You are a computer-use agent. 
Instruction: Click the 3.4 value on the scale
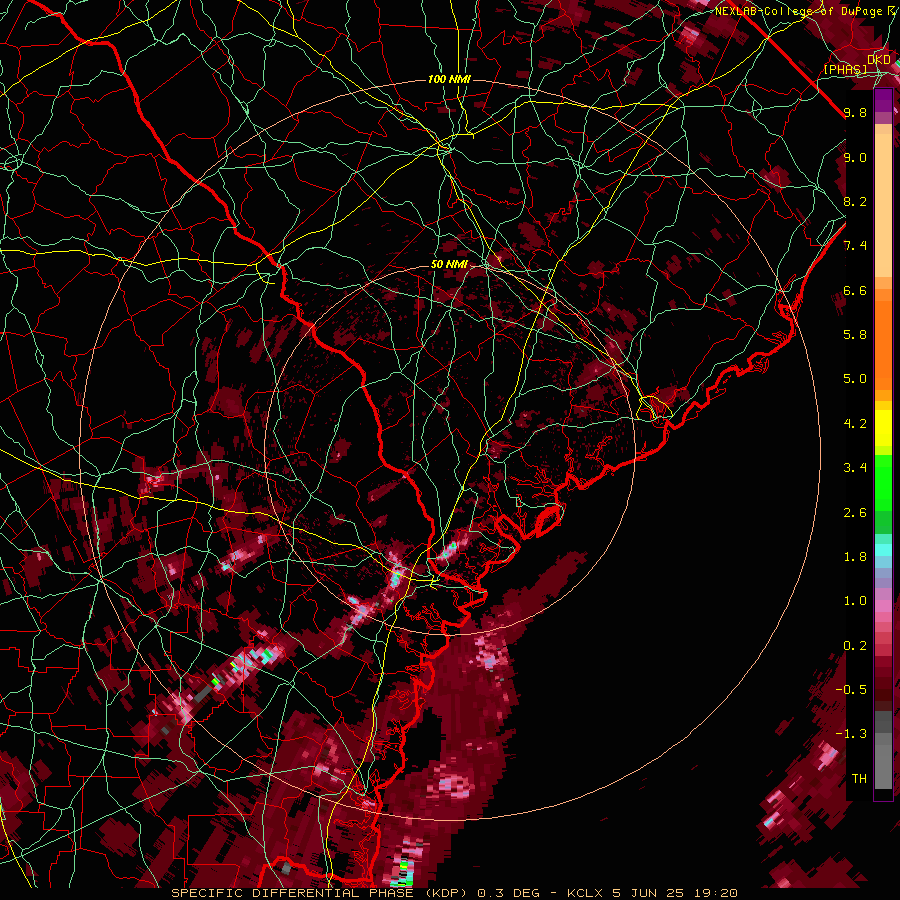[855, 468]
